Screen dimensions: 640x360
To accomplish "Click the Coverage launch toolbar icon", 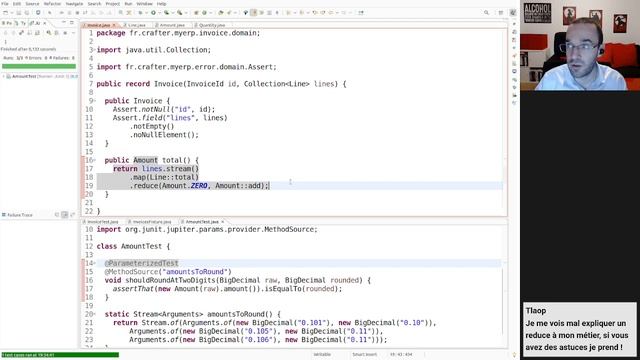I will coord(167,13).
